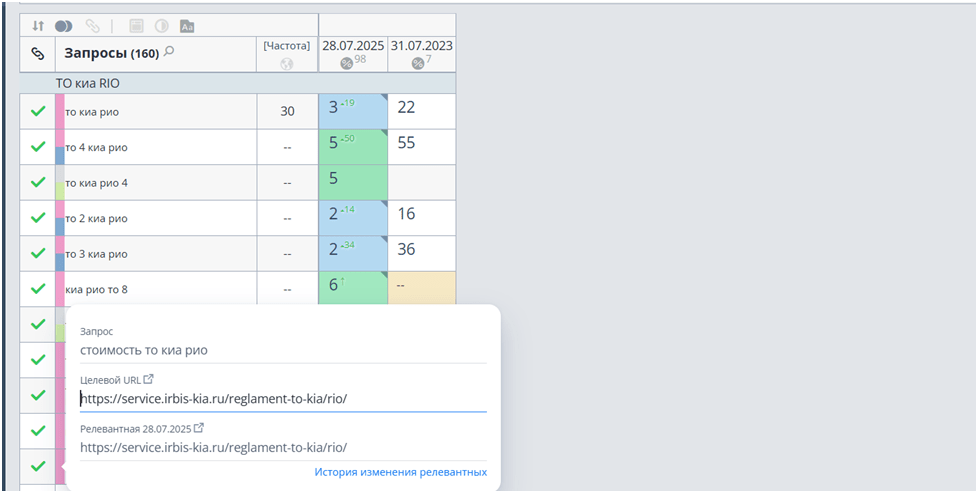Viewport: 978px width, 493px height.
Task: Click the globe icon under Частота
Action: tap(287, 64)
